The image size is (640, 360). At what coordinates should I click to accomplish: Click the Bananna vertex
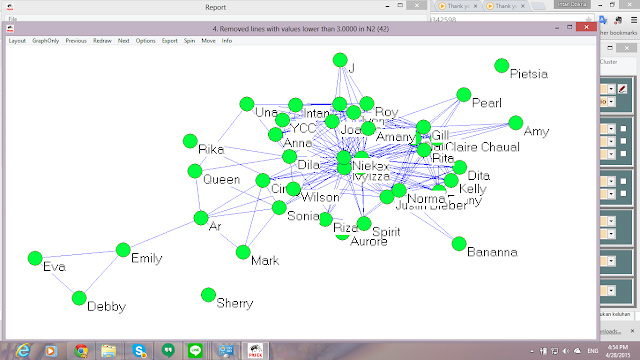pyautogui.click(x=459, y=244)
